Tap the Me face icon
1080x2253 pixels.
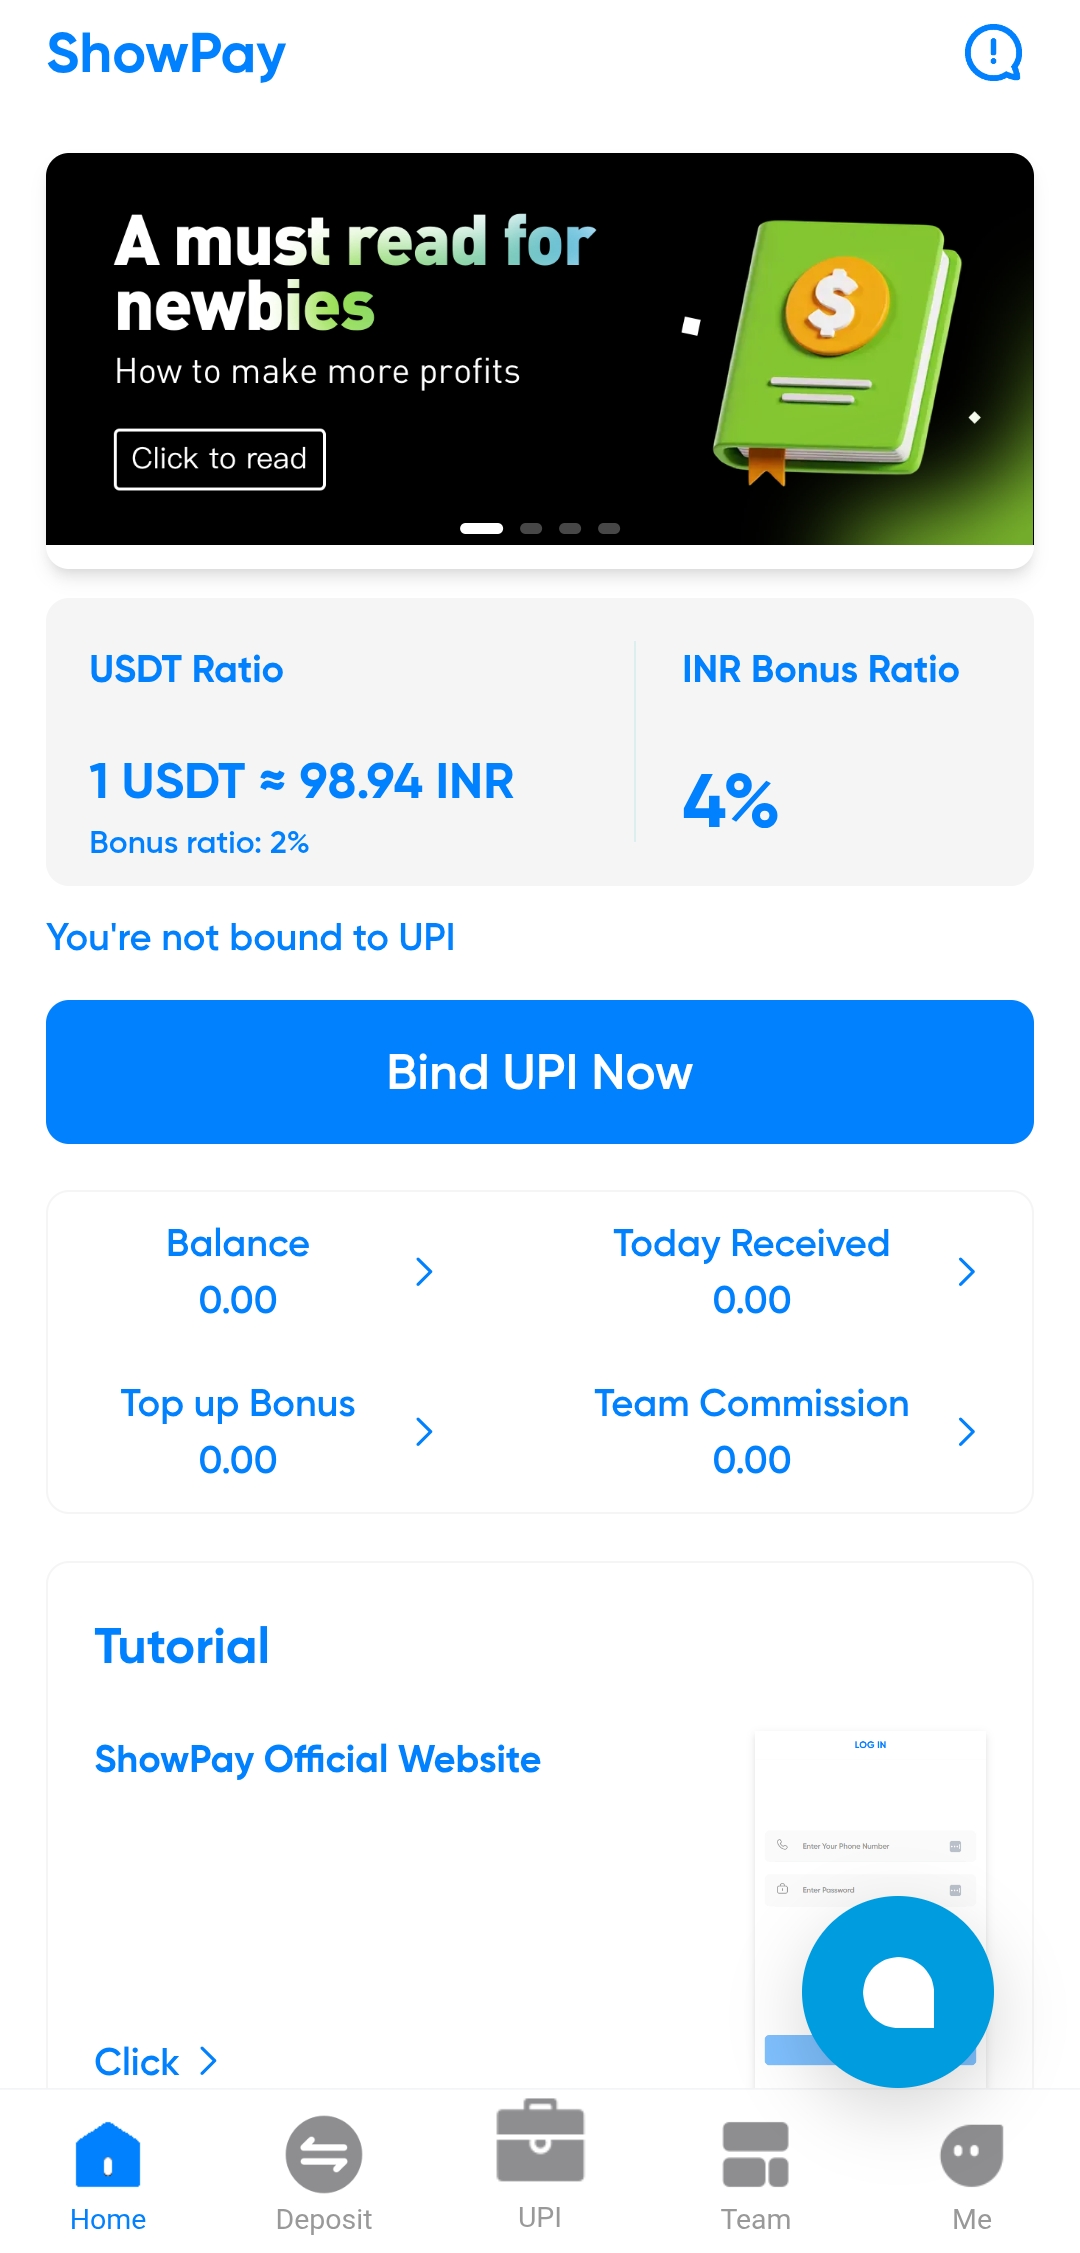click(x=971, y=2154)
